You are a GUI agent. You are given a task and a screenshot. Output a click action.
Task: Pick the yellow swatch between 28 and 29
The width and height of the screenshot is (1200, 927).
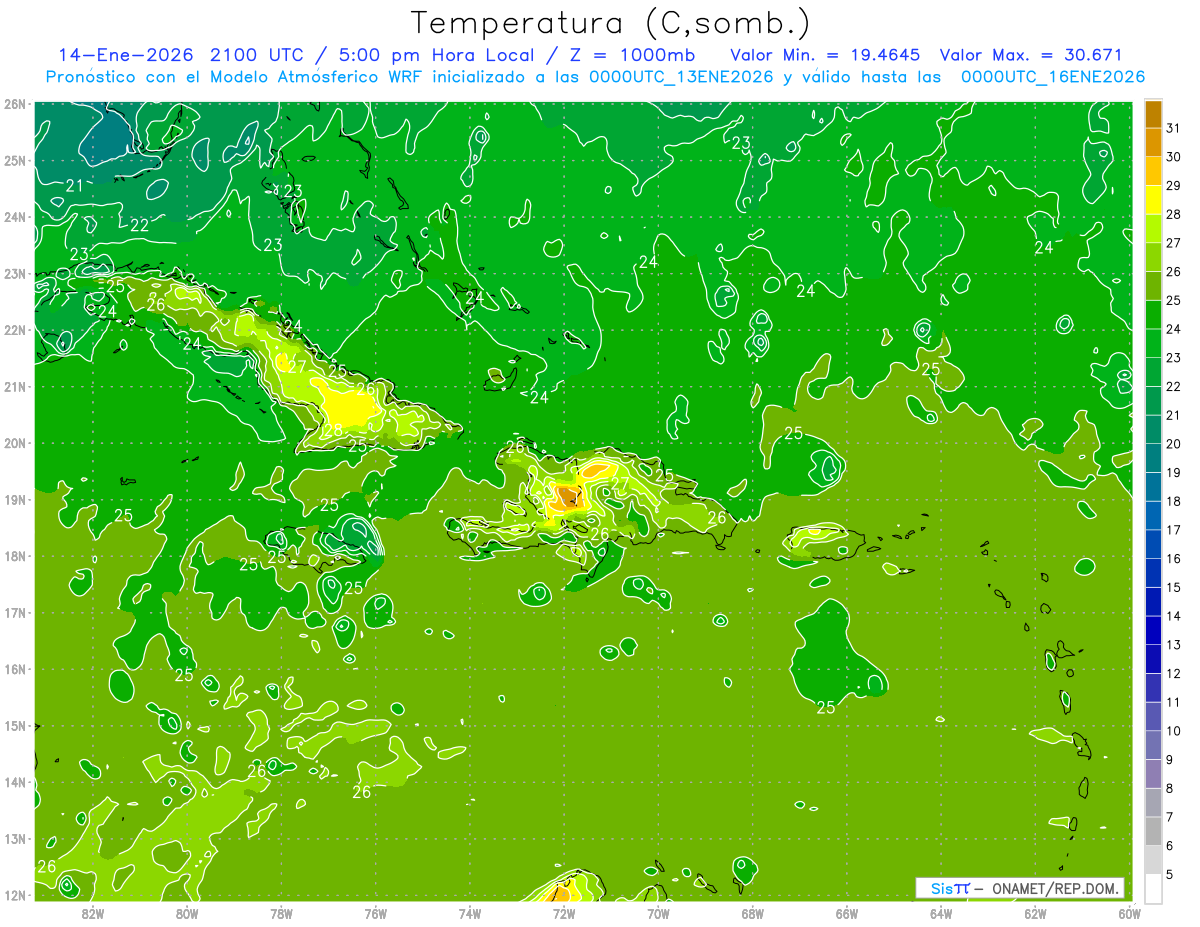click(1153, 200)
